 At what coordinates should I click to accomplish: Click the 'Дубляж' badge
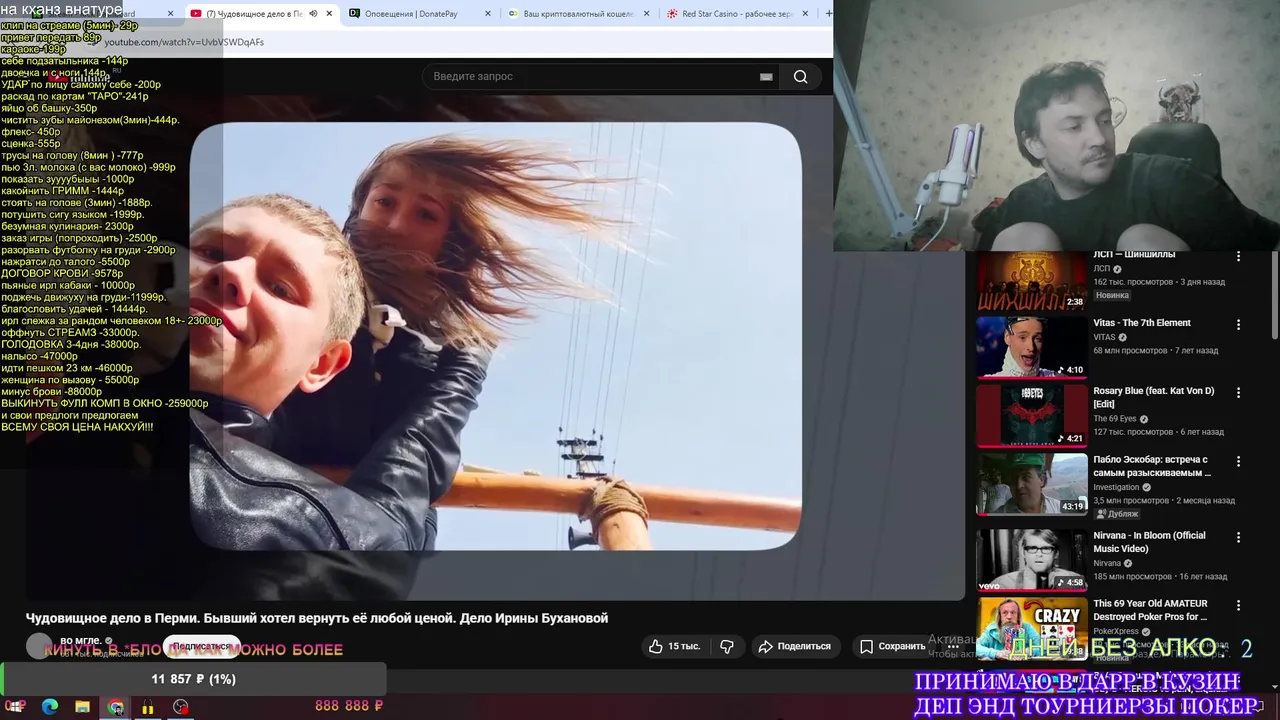[1117, 514]
